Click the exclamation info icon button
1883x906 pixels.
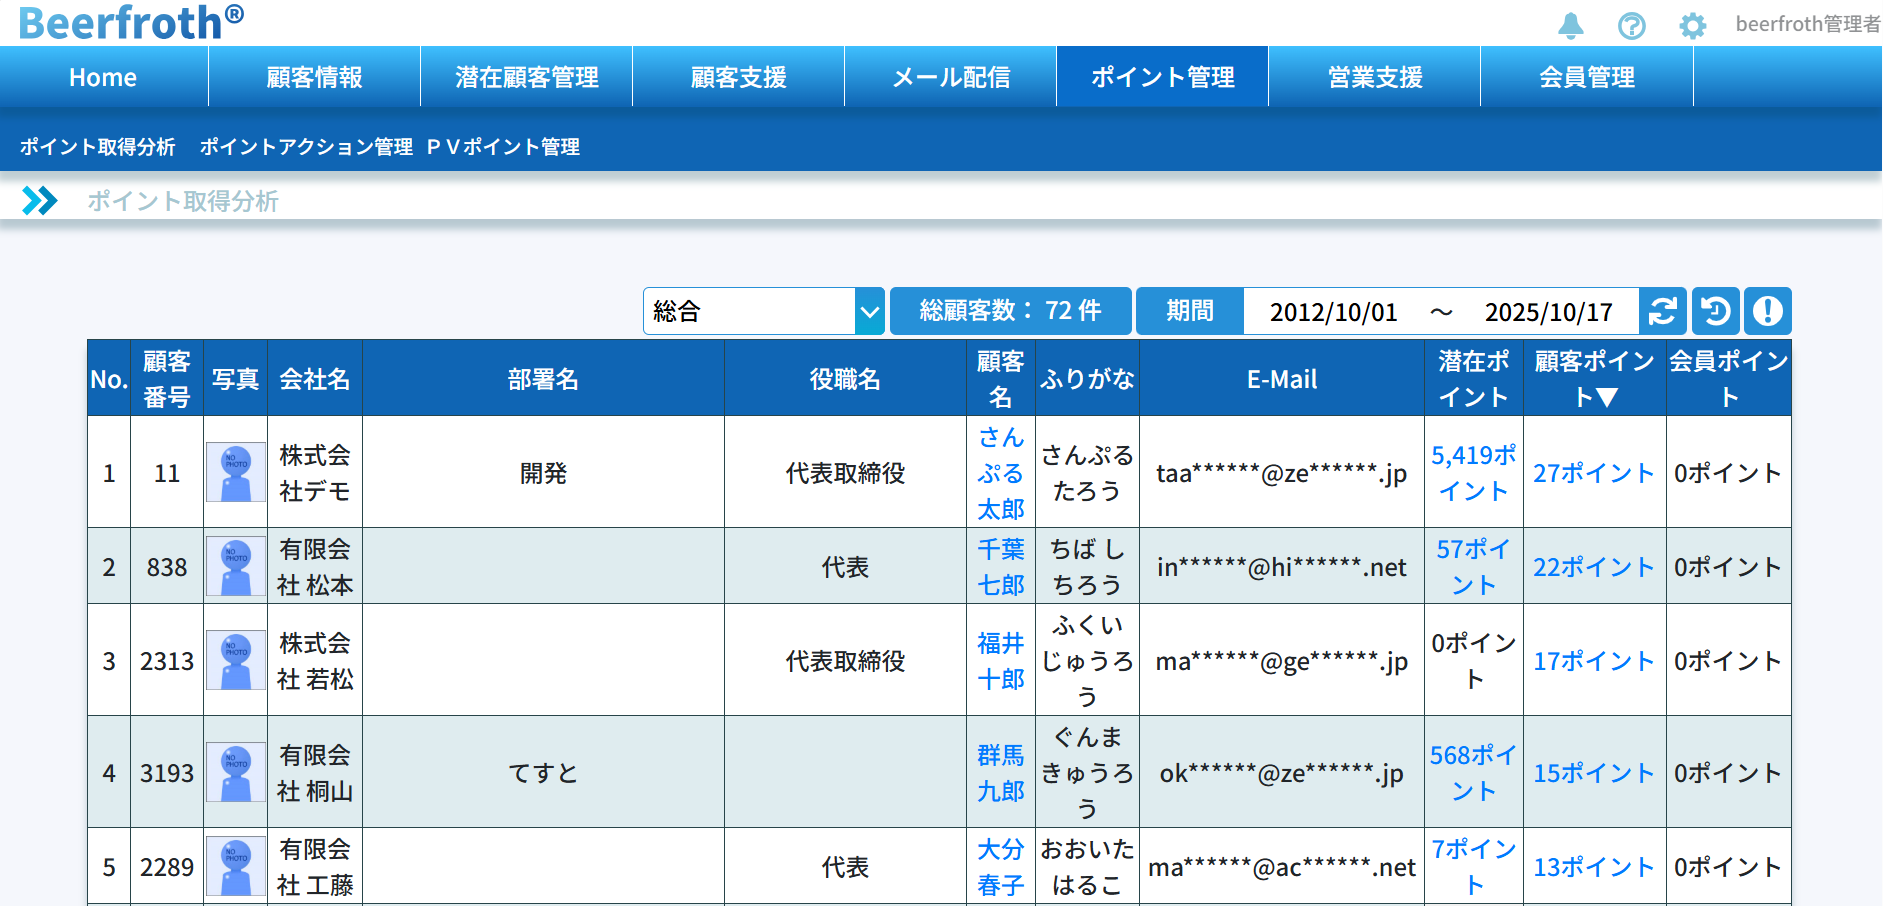tap(1767, 311)
